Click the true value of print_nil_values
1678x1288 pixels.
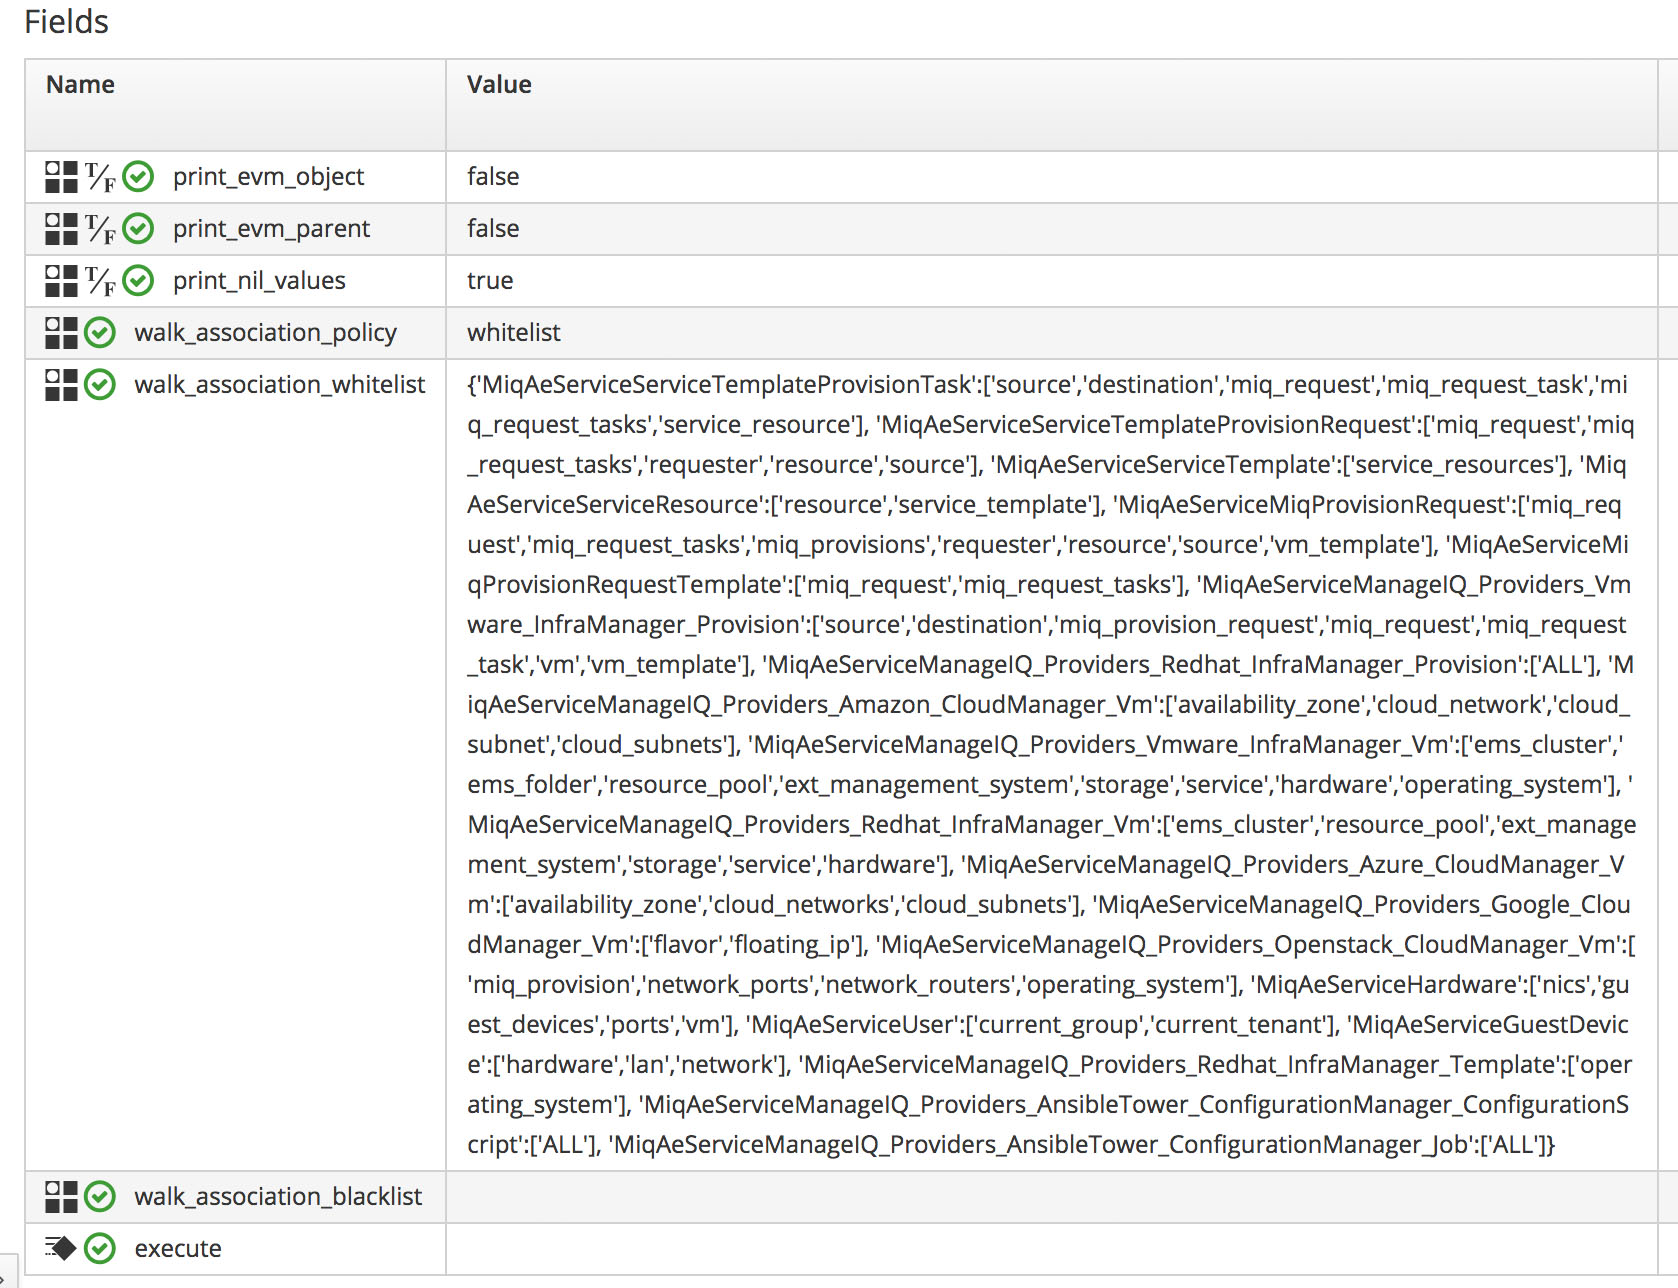point(490,281)
